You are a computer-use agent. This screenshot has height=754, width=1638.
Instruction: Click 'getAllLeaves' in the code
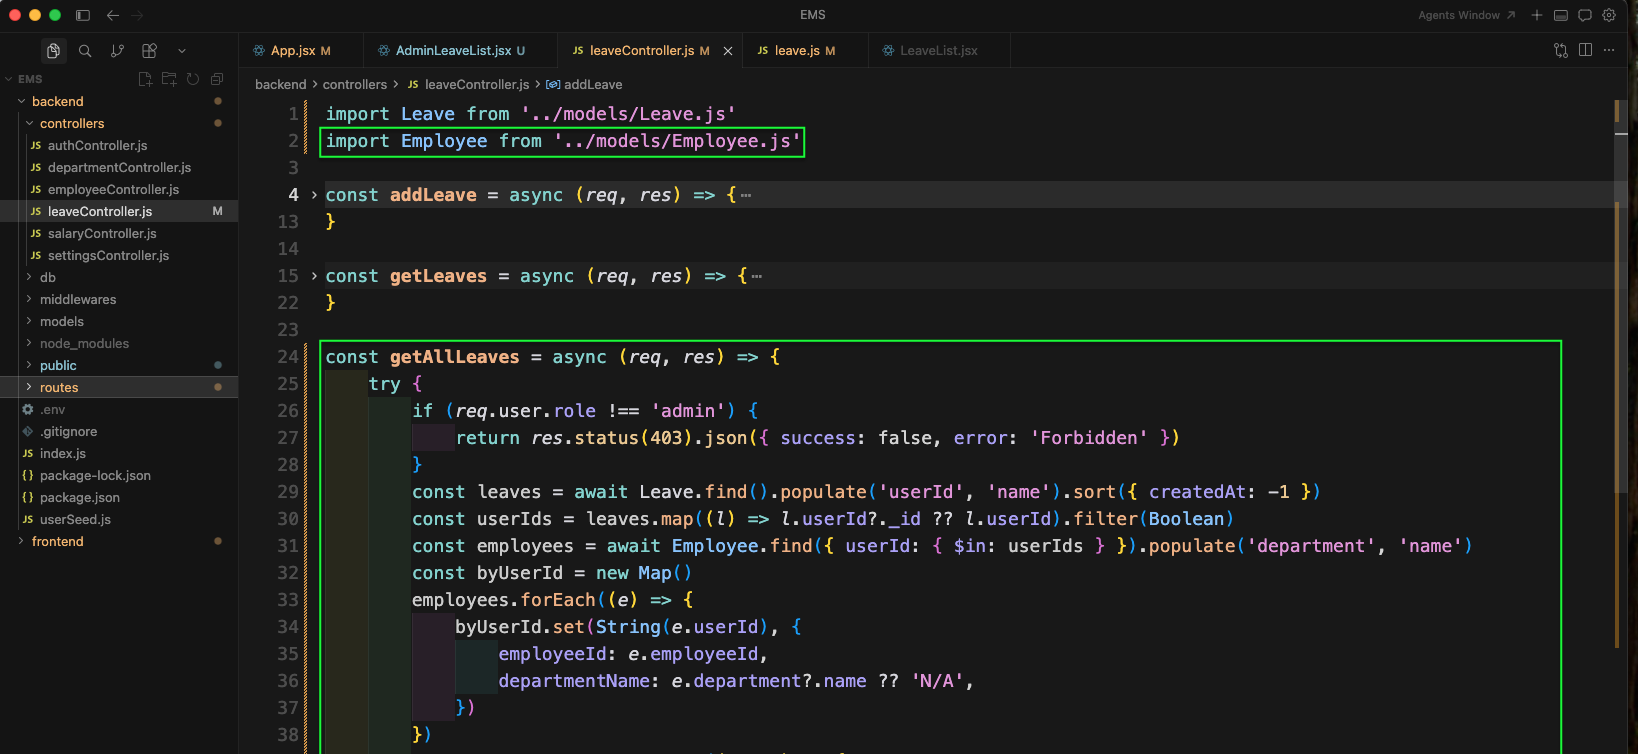tap(455, 357)
